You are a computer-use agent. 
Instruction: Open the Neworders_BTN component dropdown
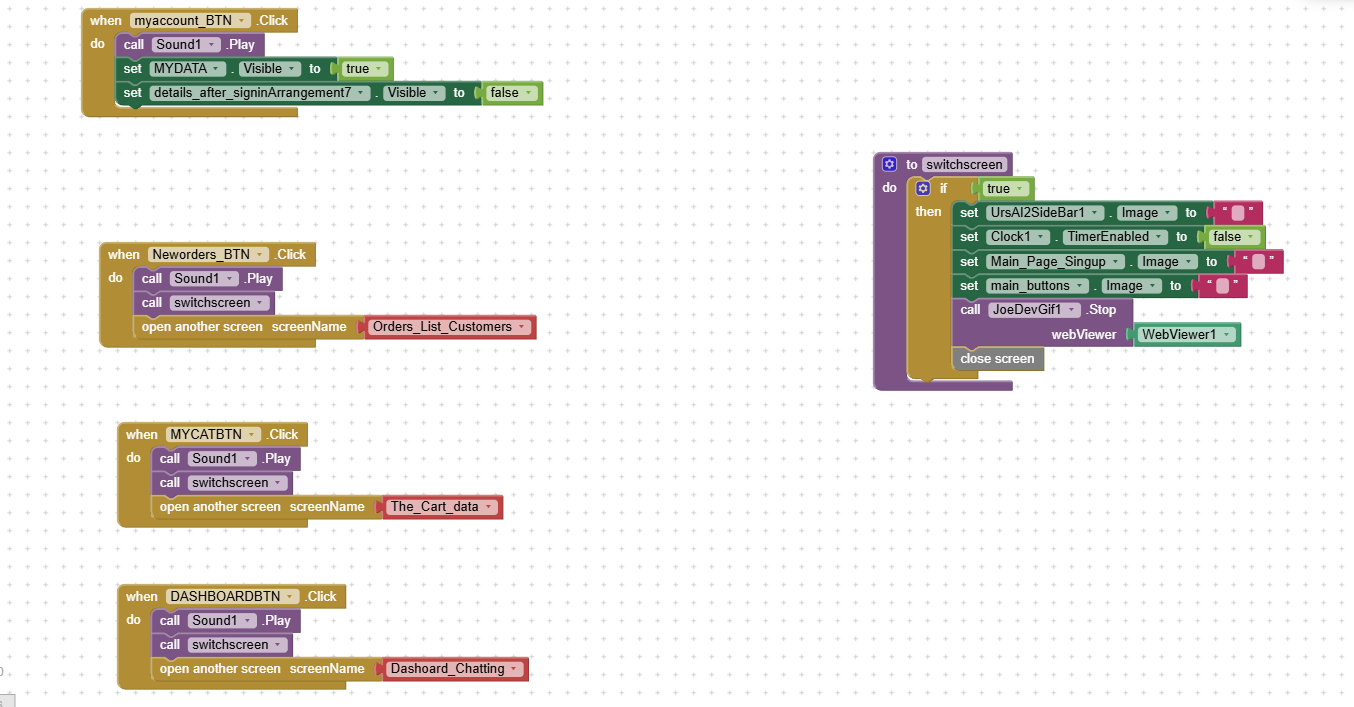click(x=261, y=254)
